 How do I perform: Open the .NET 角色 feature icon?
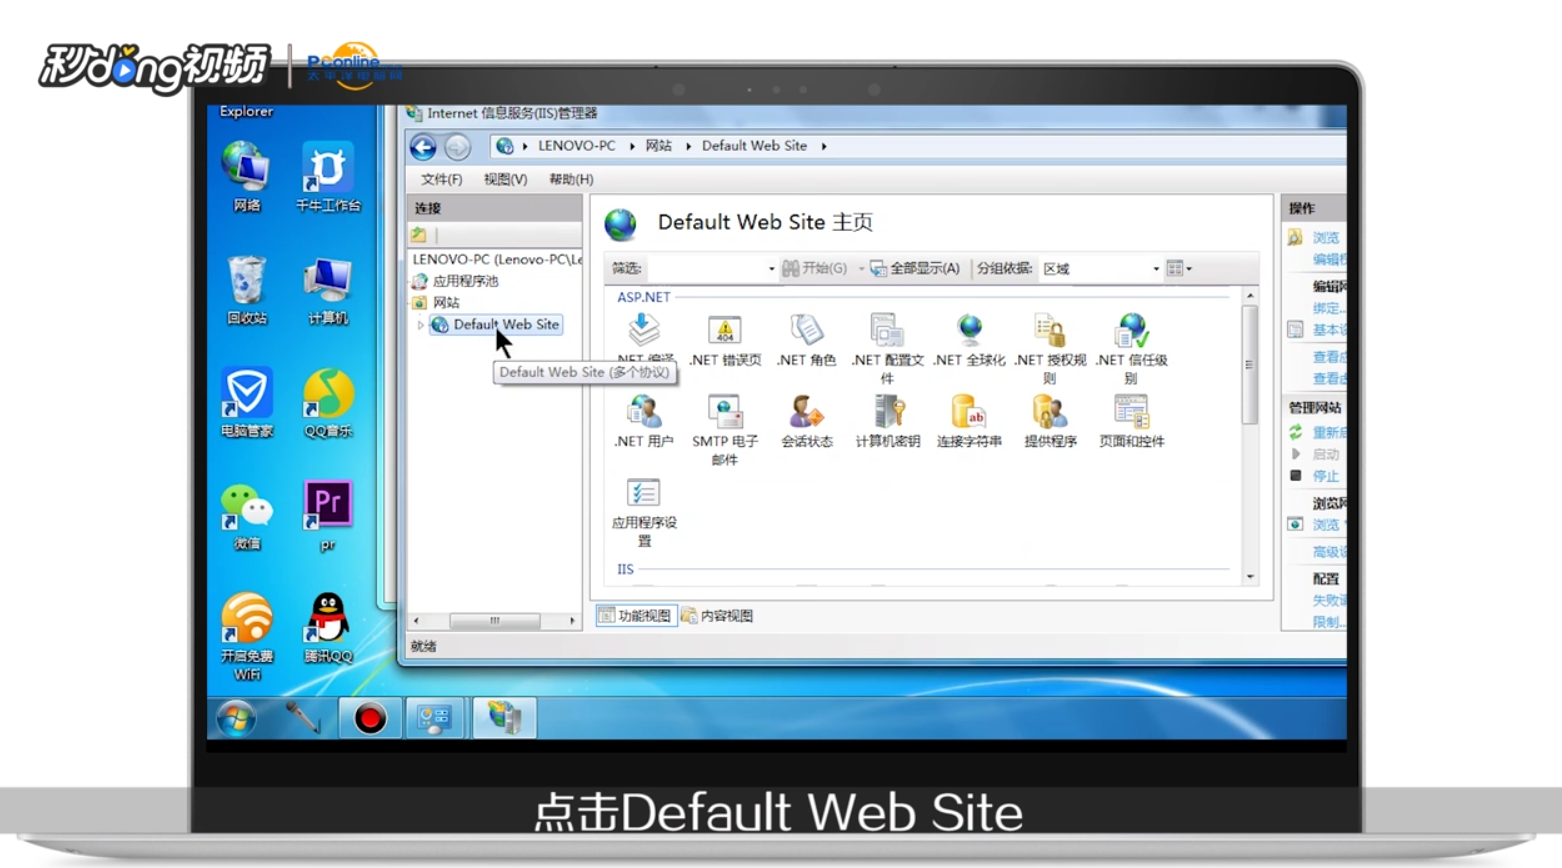coord(806,330)
